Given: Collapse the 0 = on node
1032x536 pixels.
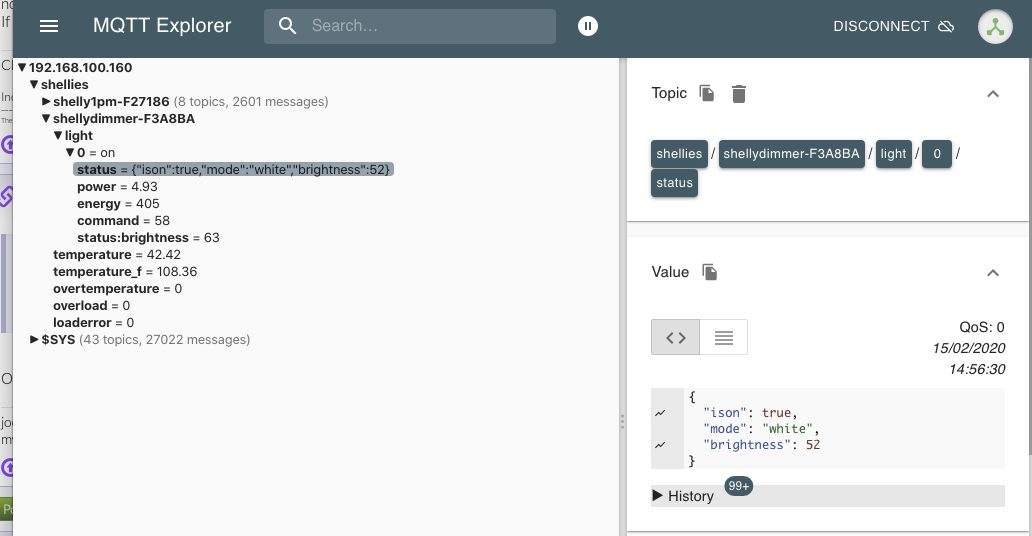Looking at the screenshot, I should click(x=70, y=152).
